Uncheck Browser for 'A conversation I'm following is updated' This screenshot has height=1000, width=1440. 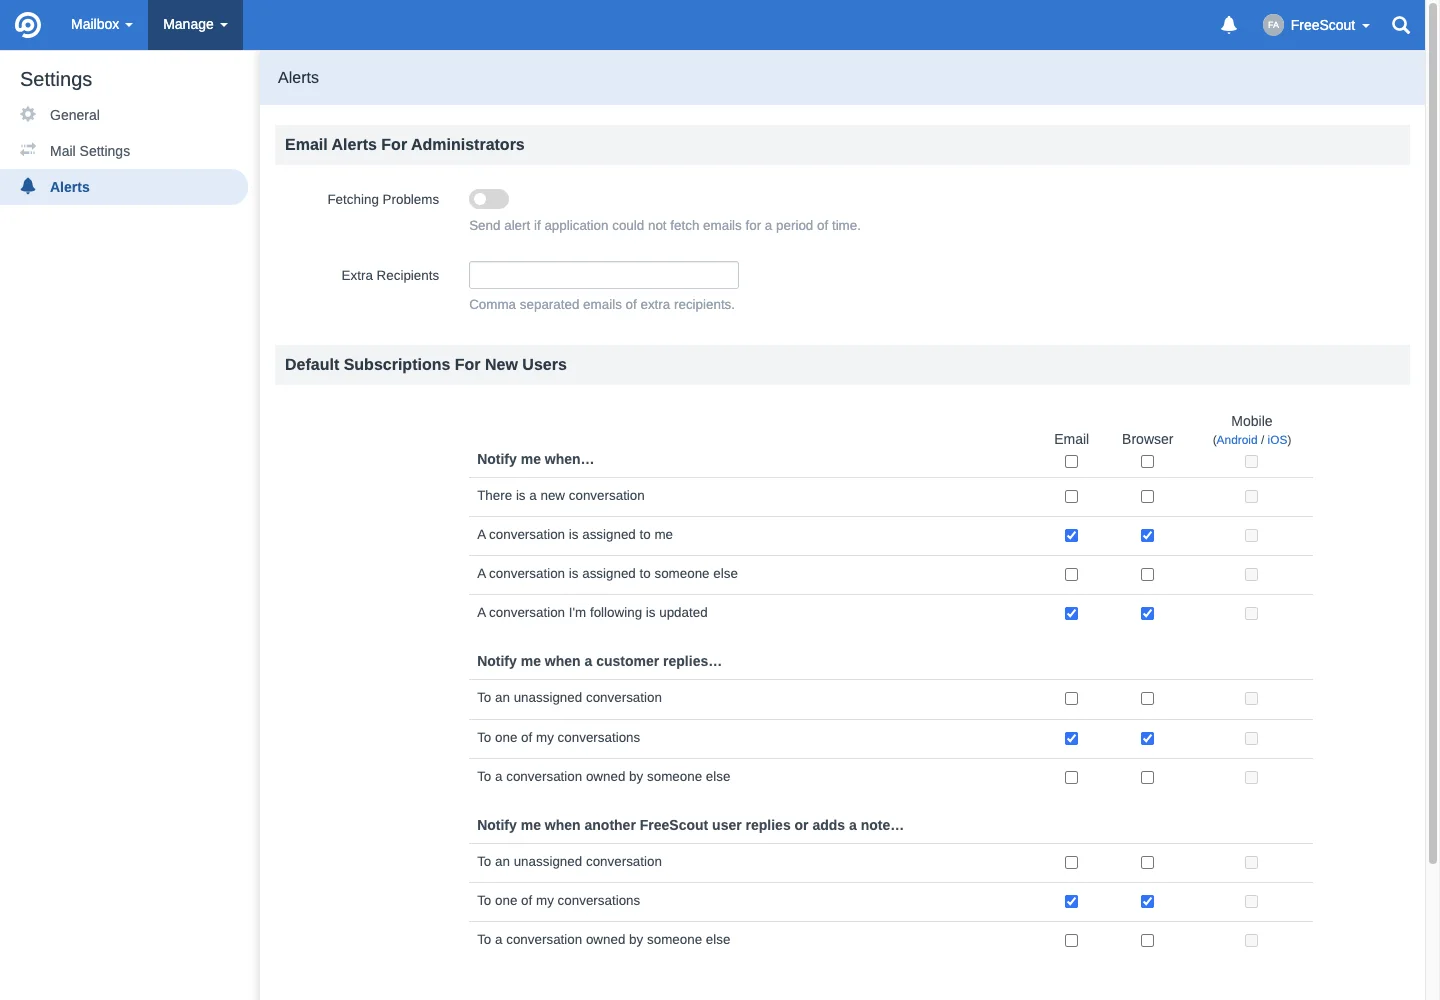[x=1147, y=614]
